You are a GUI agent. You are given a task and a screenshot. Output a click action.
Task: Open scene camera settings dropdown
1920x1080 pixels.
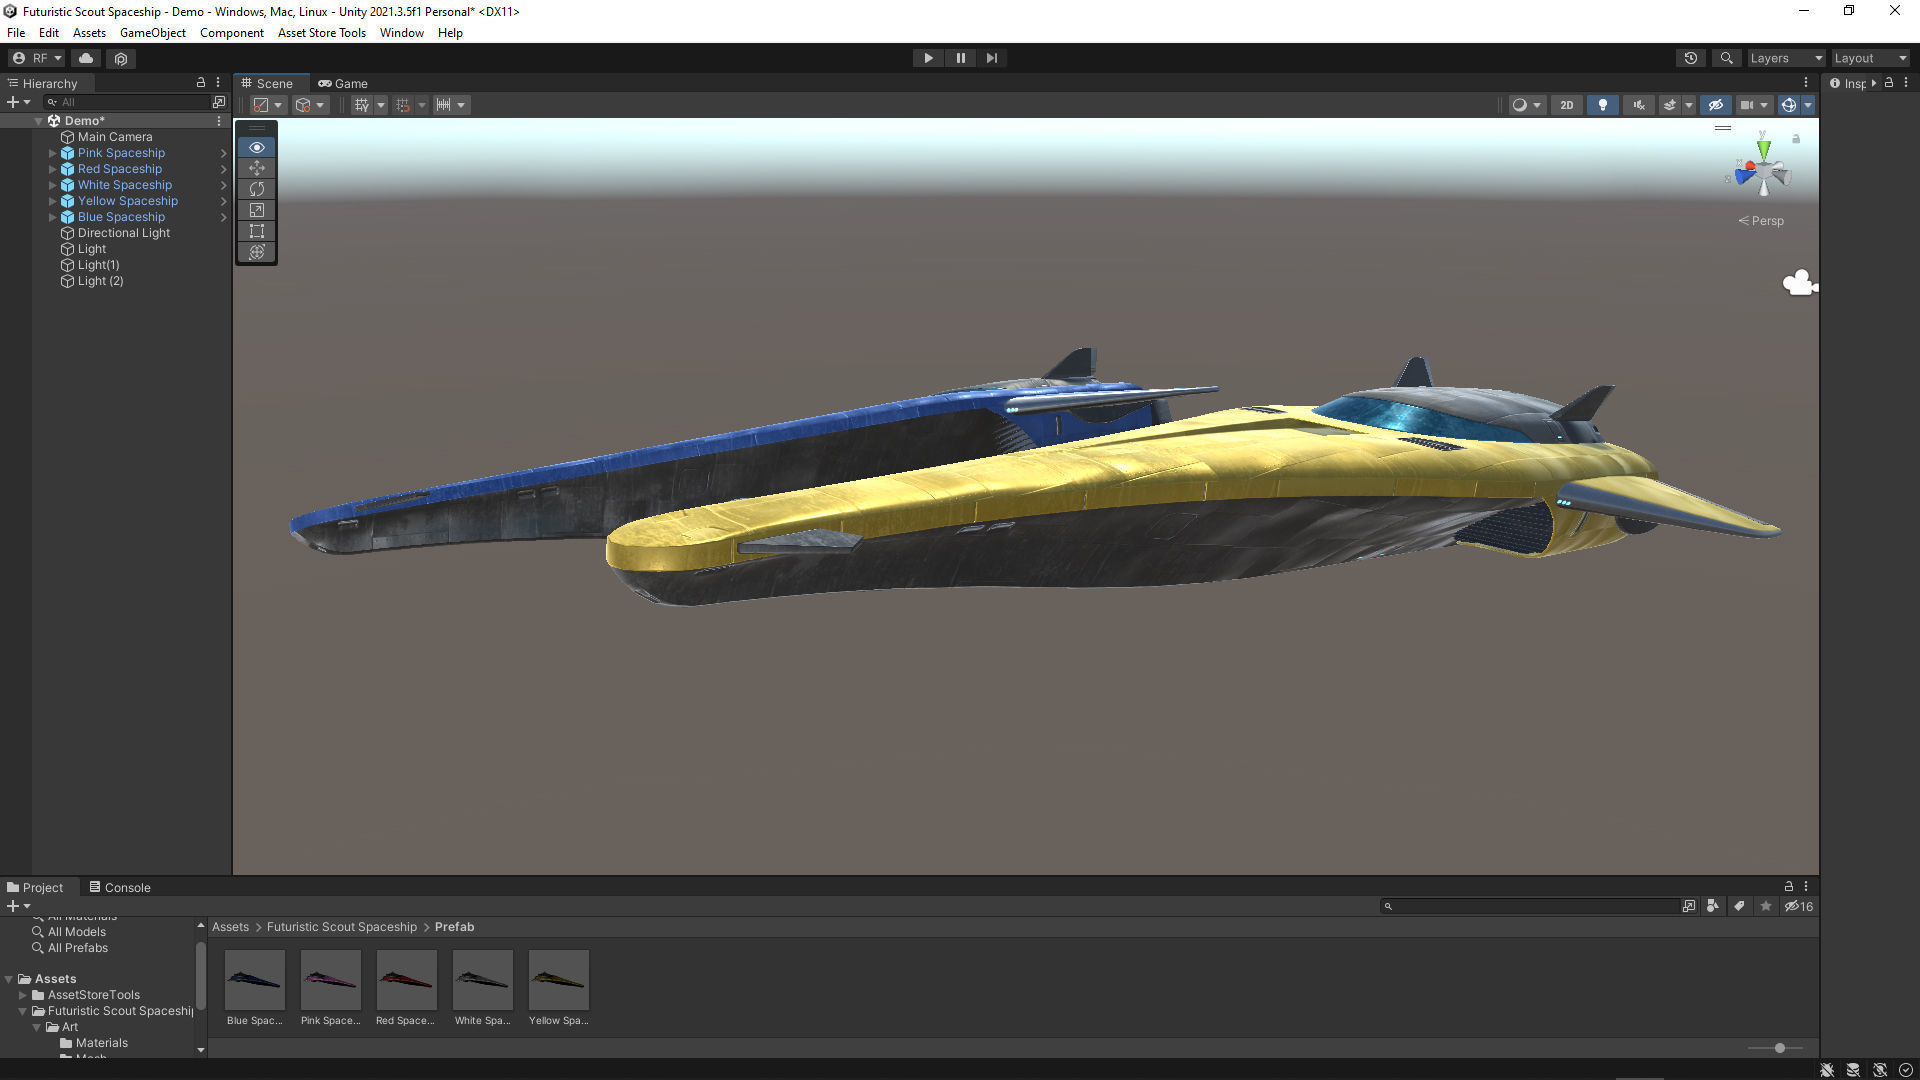tap(1755, 105)
